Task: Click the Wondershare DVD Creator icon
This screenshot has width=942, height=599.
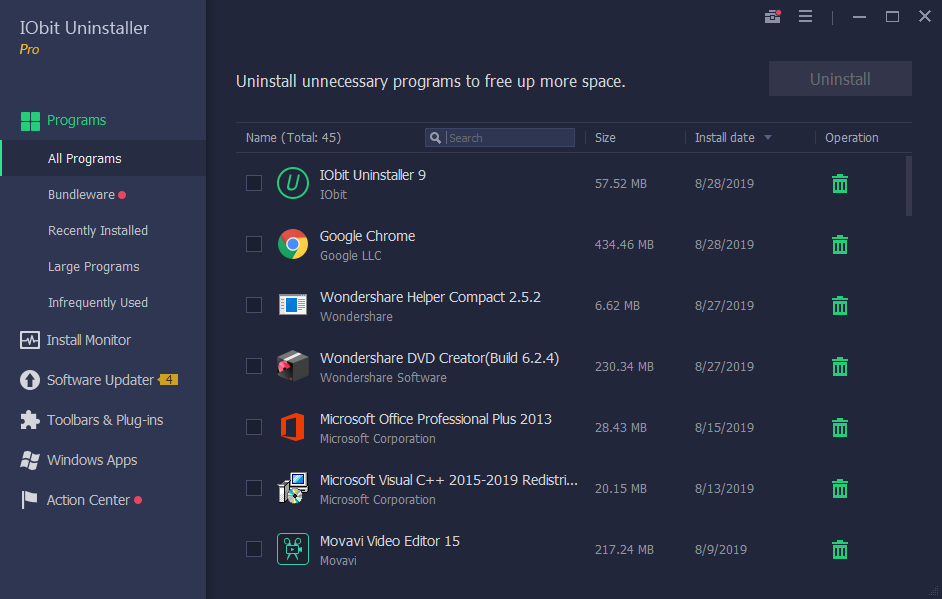Action: pos(293,366)
